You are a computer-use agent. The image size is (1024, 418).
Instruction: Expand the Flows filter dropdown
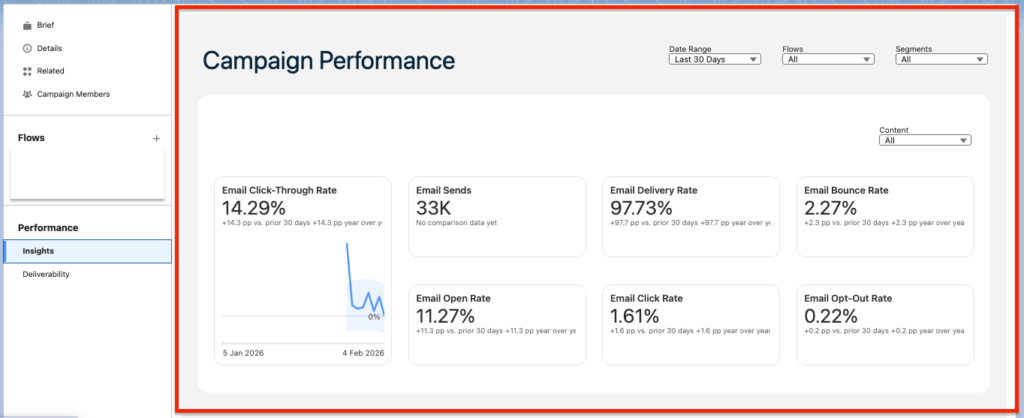point(829,59)
